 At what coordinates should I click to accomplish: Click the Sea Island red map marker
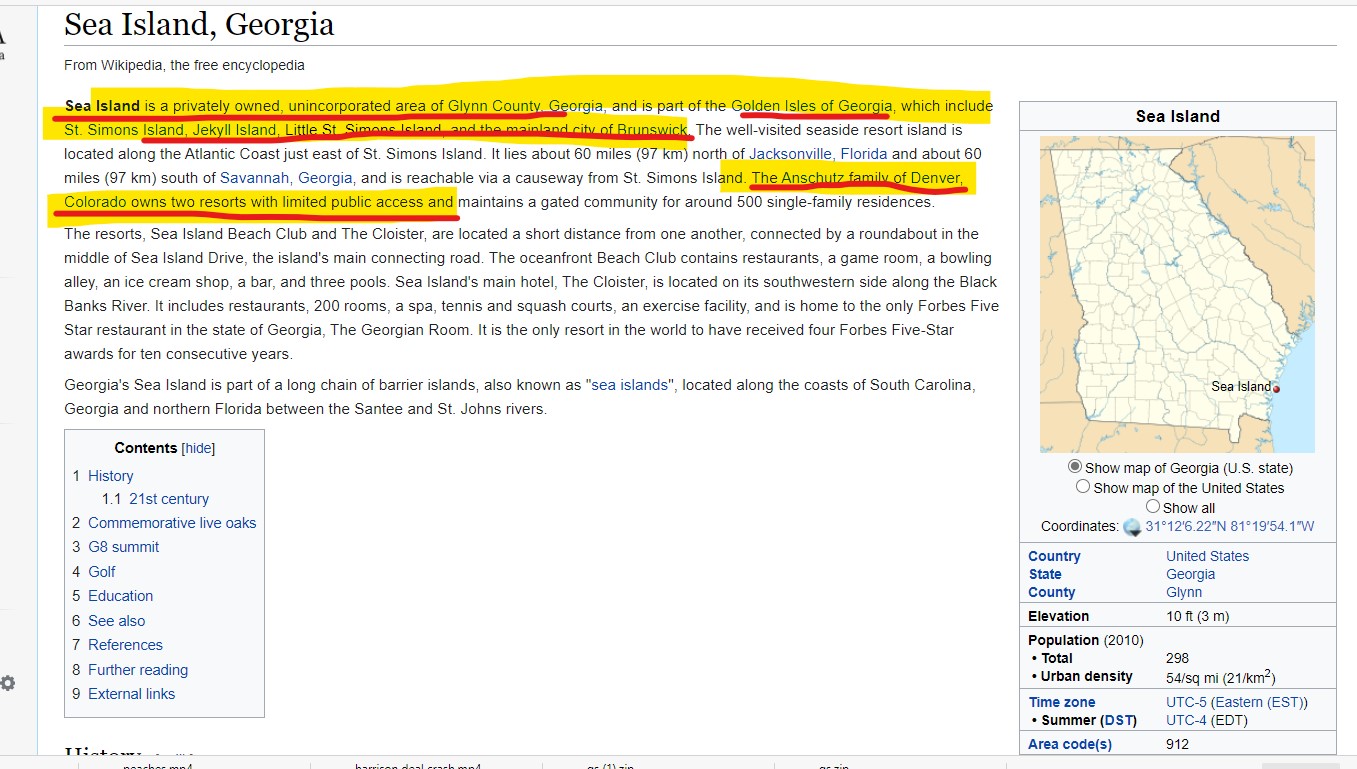[1276, 387]
